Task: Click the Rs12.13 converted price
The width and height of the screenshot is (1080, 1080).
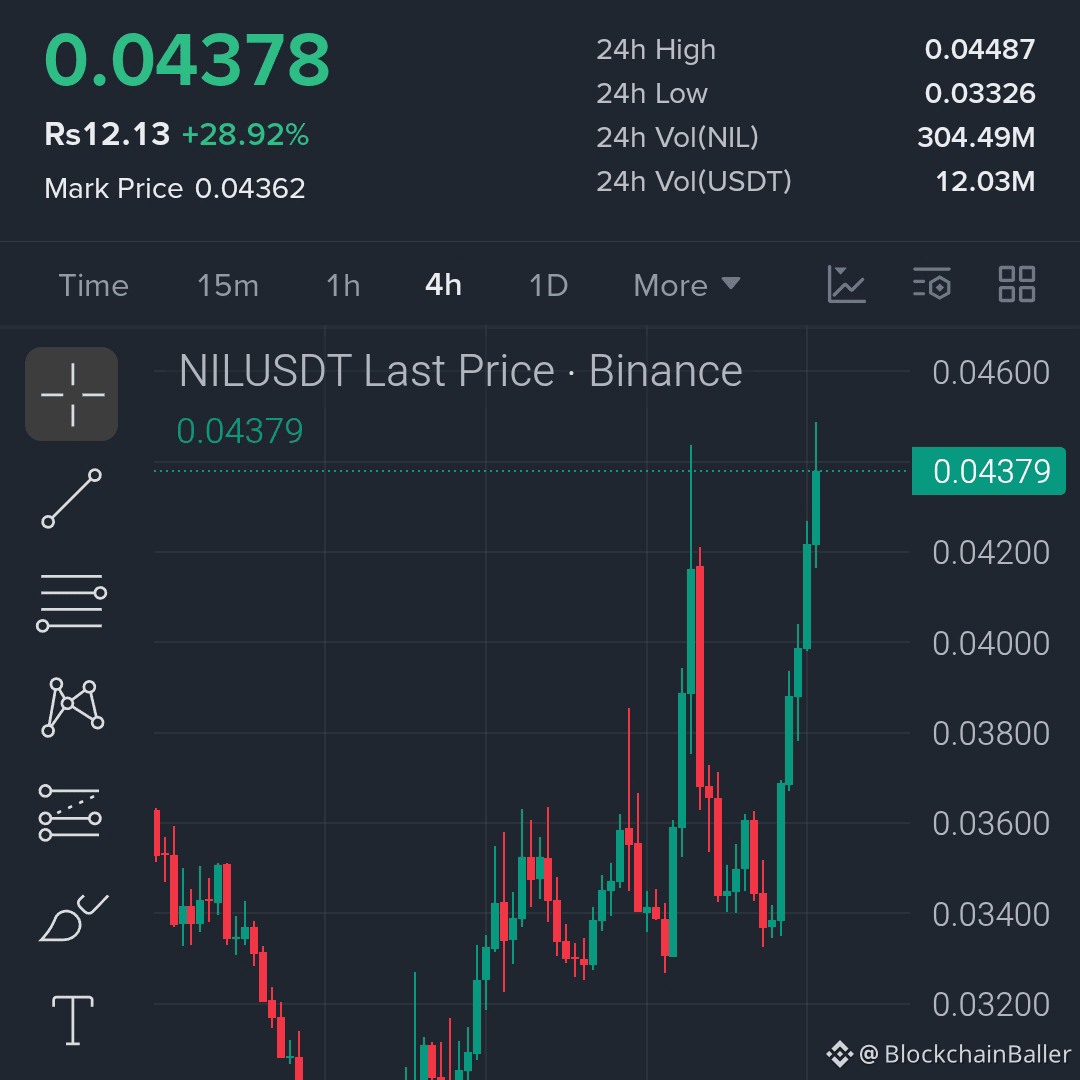Action: (107, 134)
